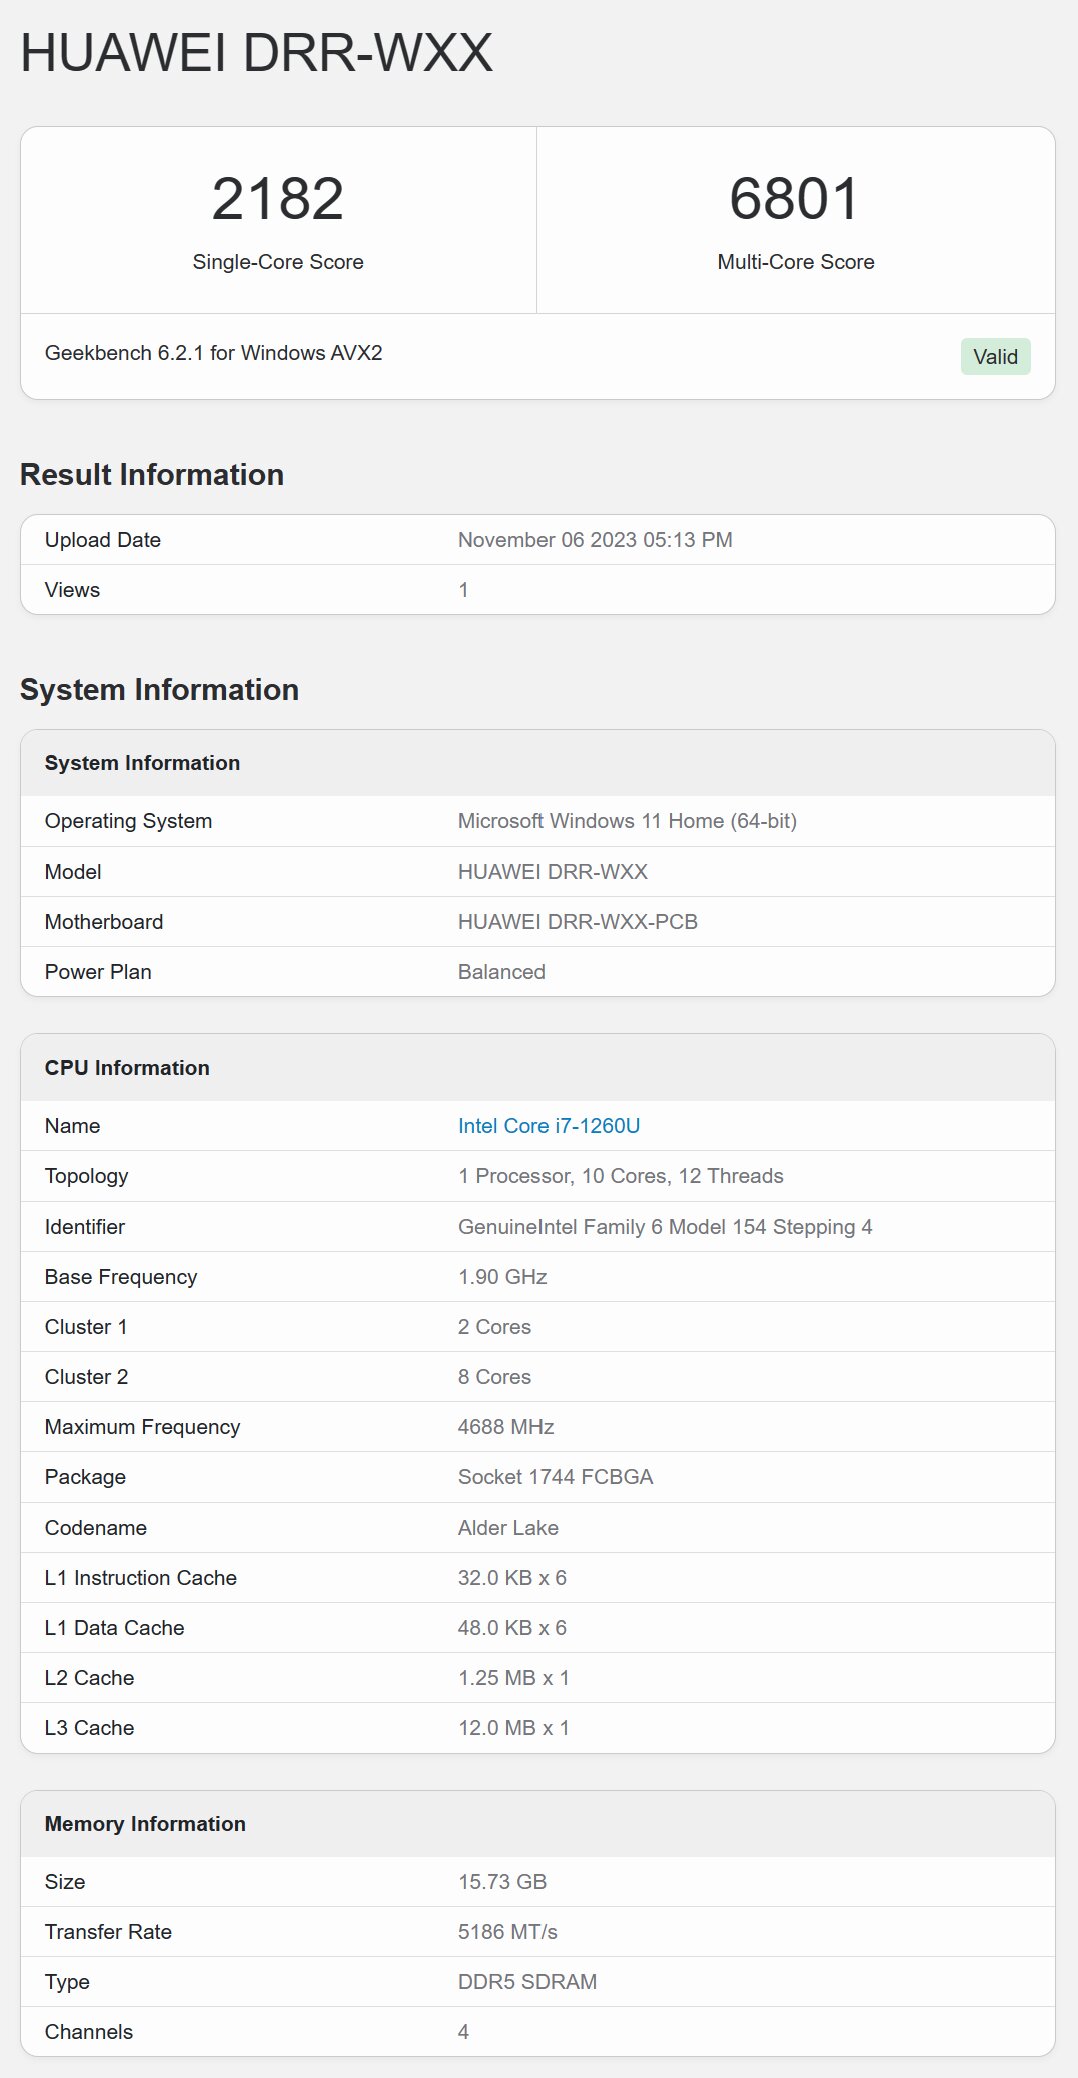Click the HUAWEI DRR-WXX-PCB motherboard value
The width and height of the screenshot is (1078, 2078).
578,922
